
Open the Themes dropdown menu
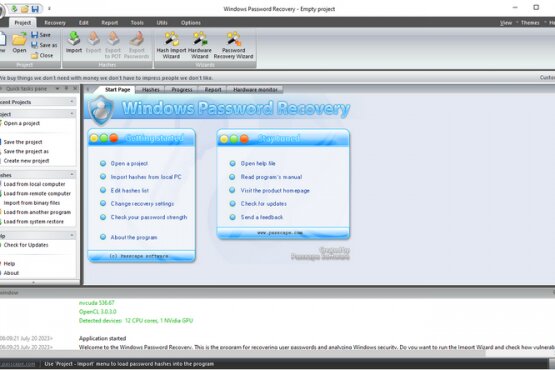530,23
